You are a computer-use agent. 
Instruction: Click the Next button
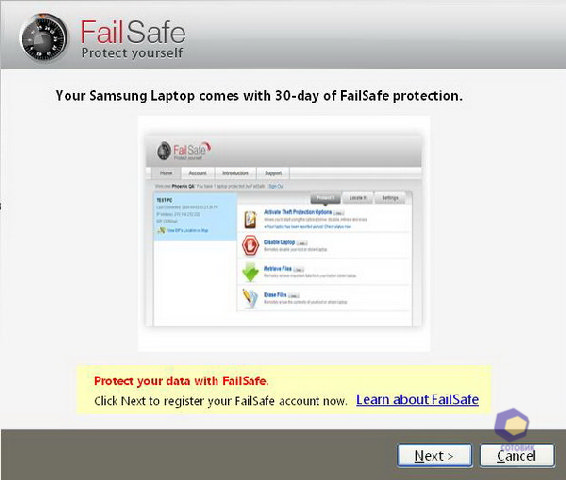click(435, 456)
